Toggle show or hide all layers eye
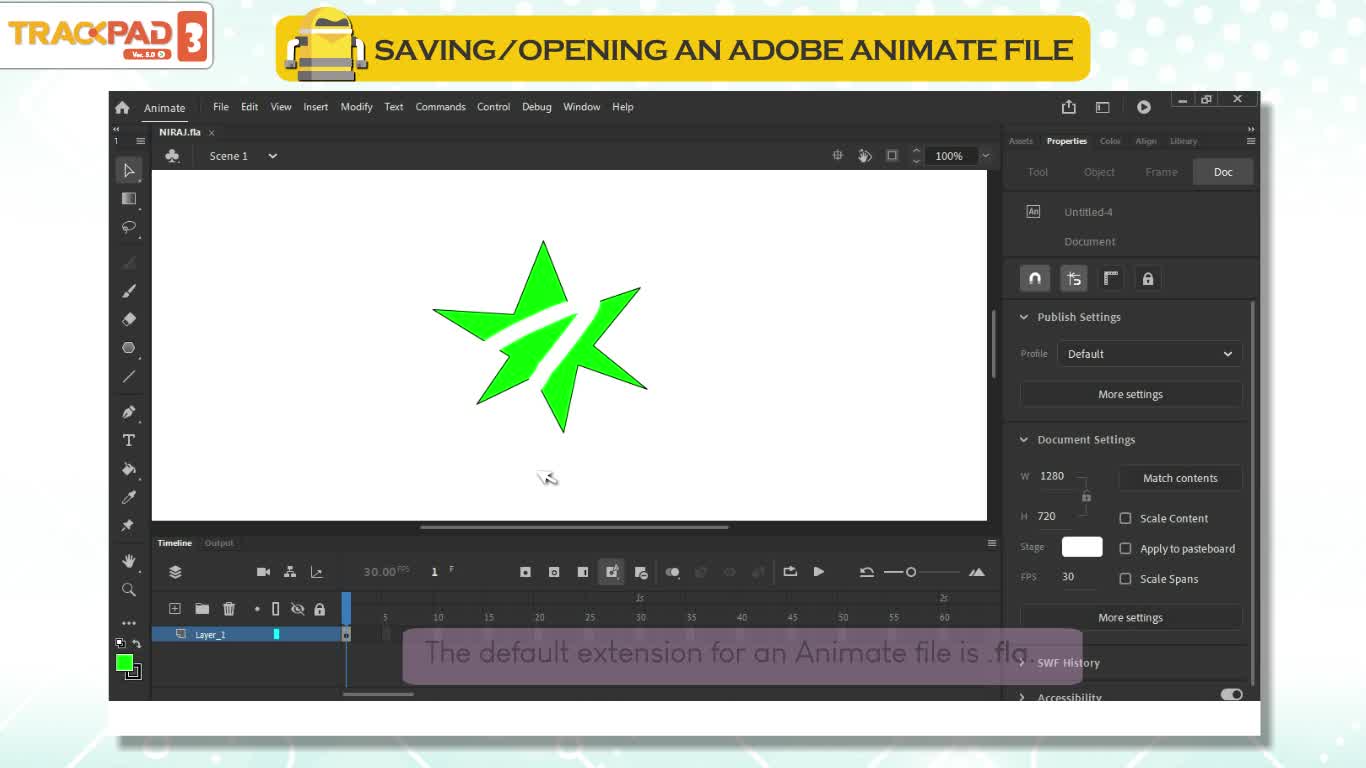 (x=297, y=609)
